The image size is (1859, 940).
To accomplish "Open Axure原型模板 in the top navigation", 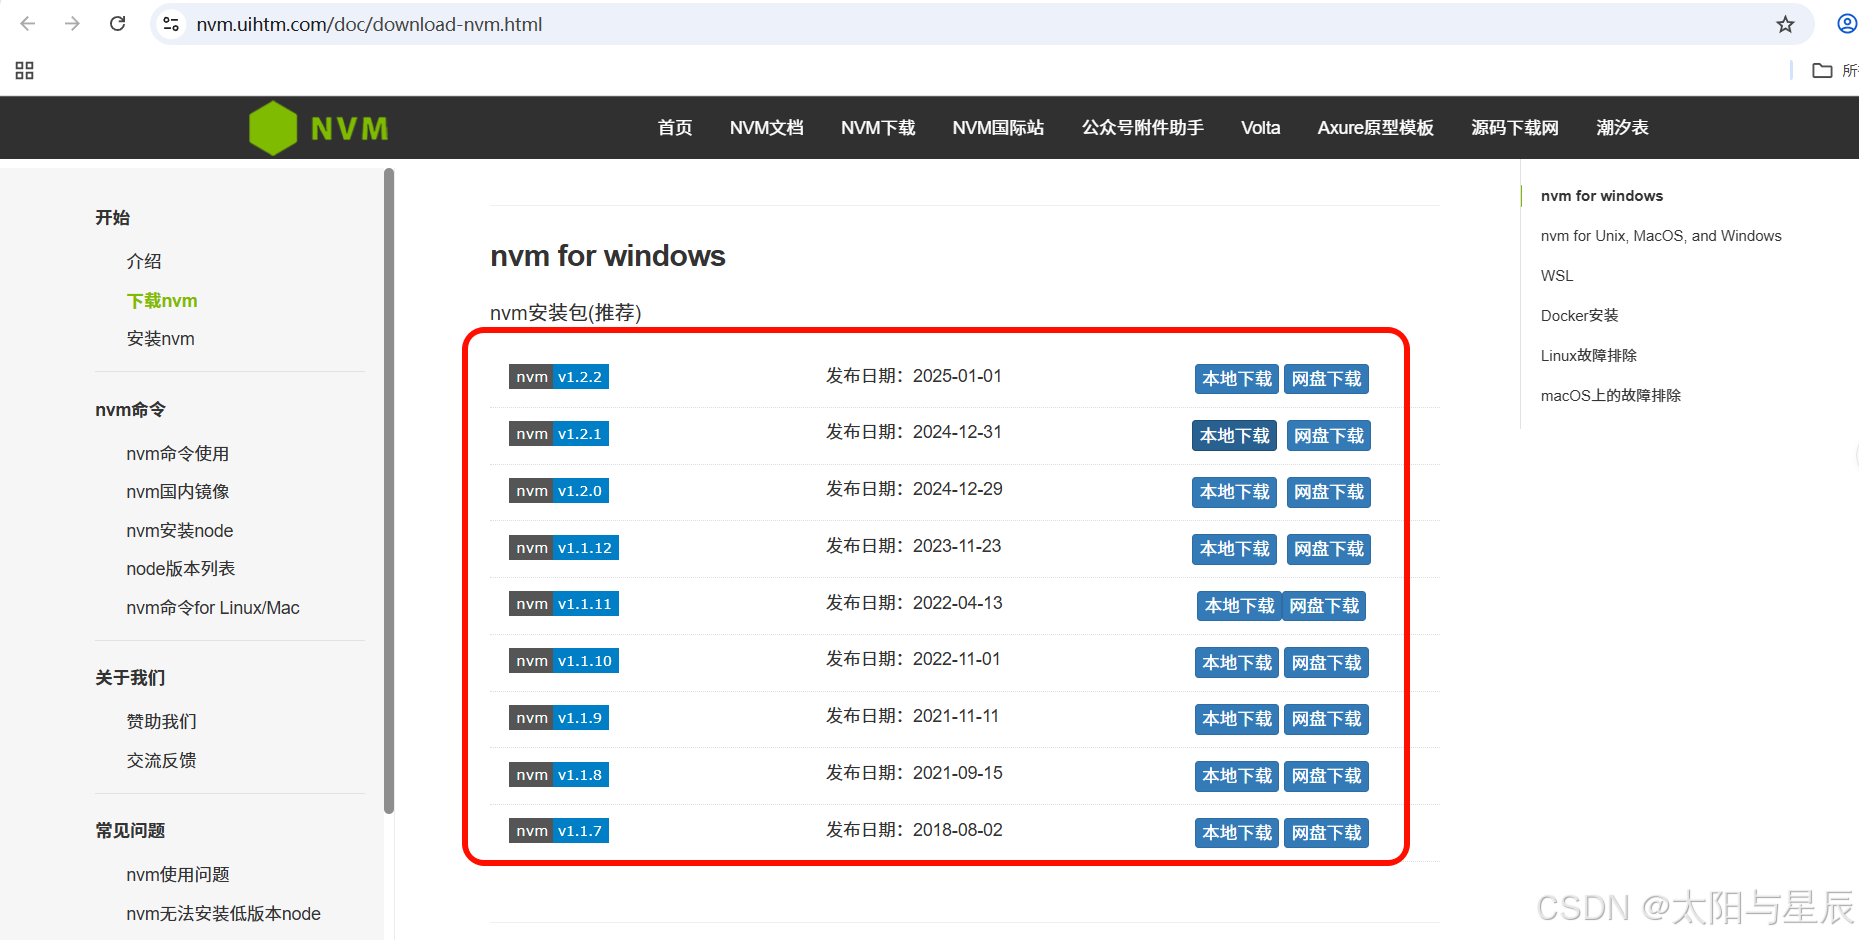I will [x=1376, y=128].
